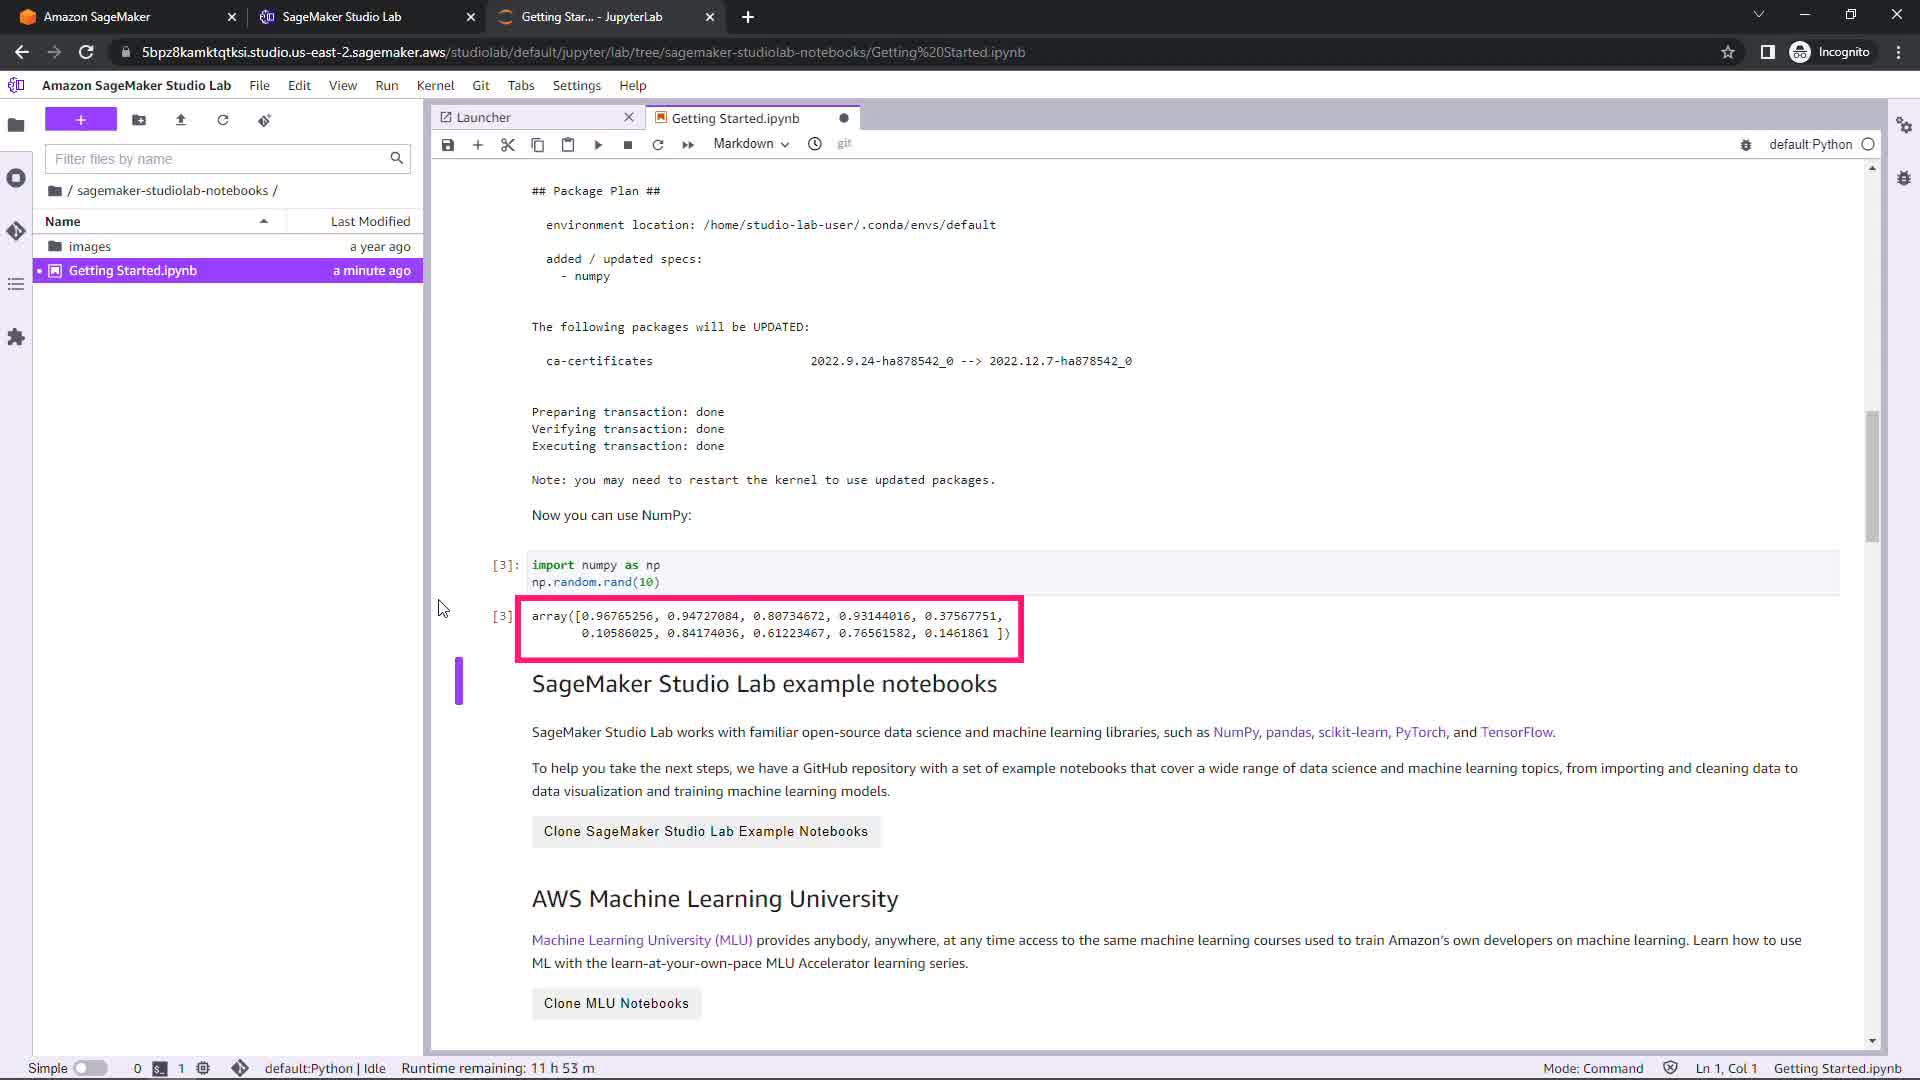The height and width of the screenshot is (1080, 1920).
Task: Open the Kernel menu
Action: pos(435,86)
